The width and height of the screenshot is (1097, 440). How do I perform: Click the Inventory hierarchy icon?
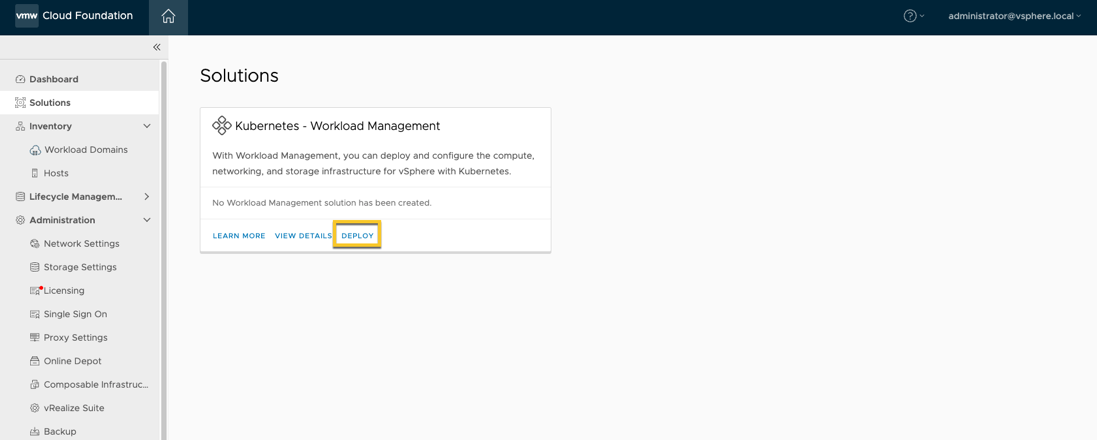coord(20,126)
